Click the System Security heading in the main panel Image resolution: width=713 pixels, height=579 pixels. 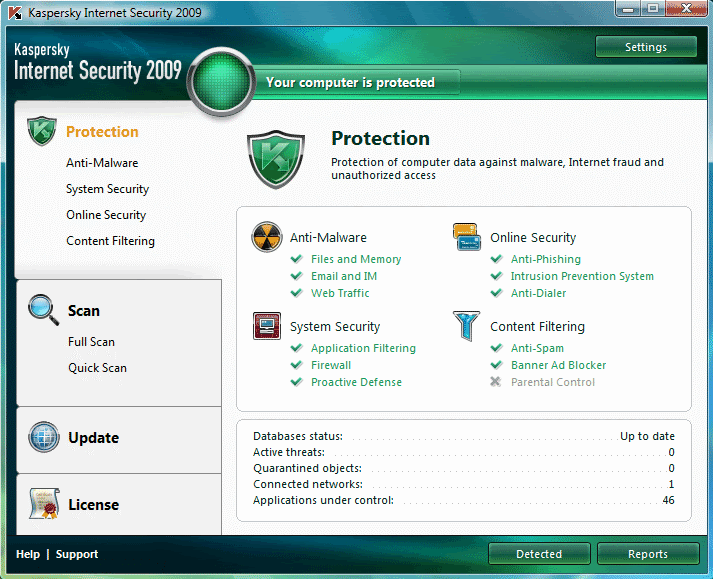(335, 327)
